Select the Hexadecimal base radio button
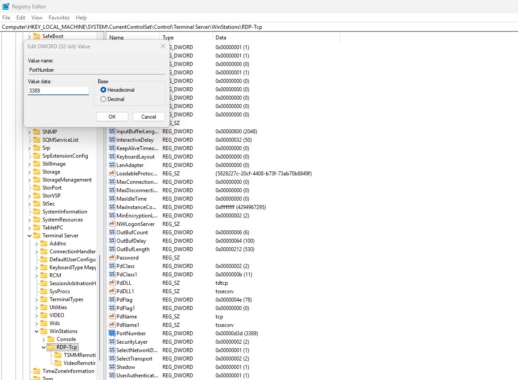 coord(103,90)
